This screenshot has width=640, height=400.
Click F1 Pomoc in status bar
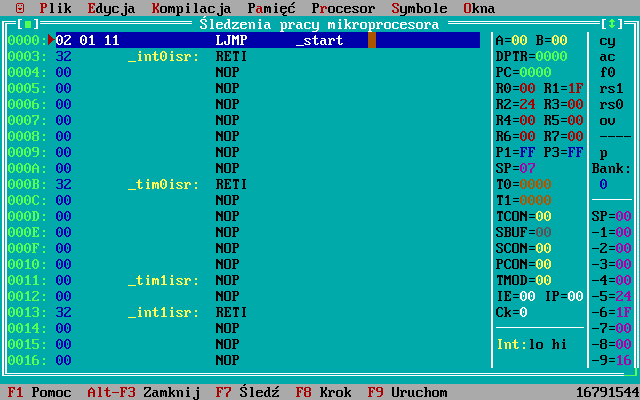[x=40, y=392]
